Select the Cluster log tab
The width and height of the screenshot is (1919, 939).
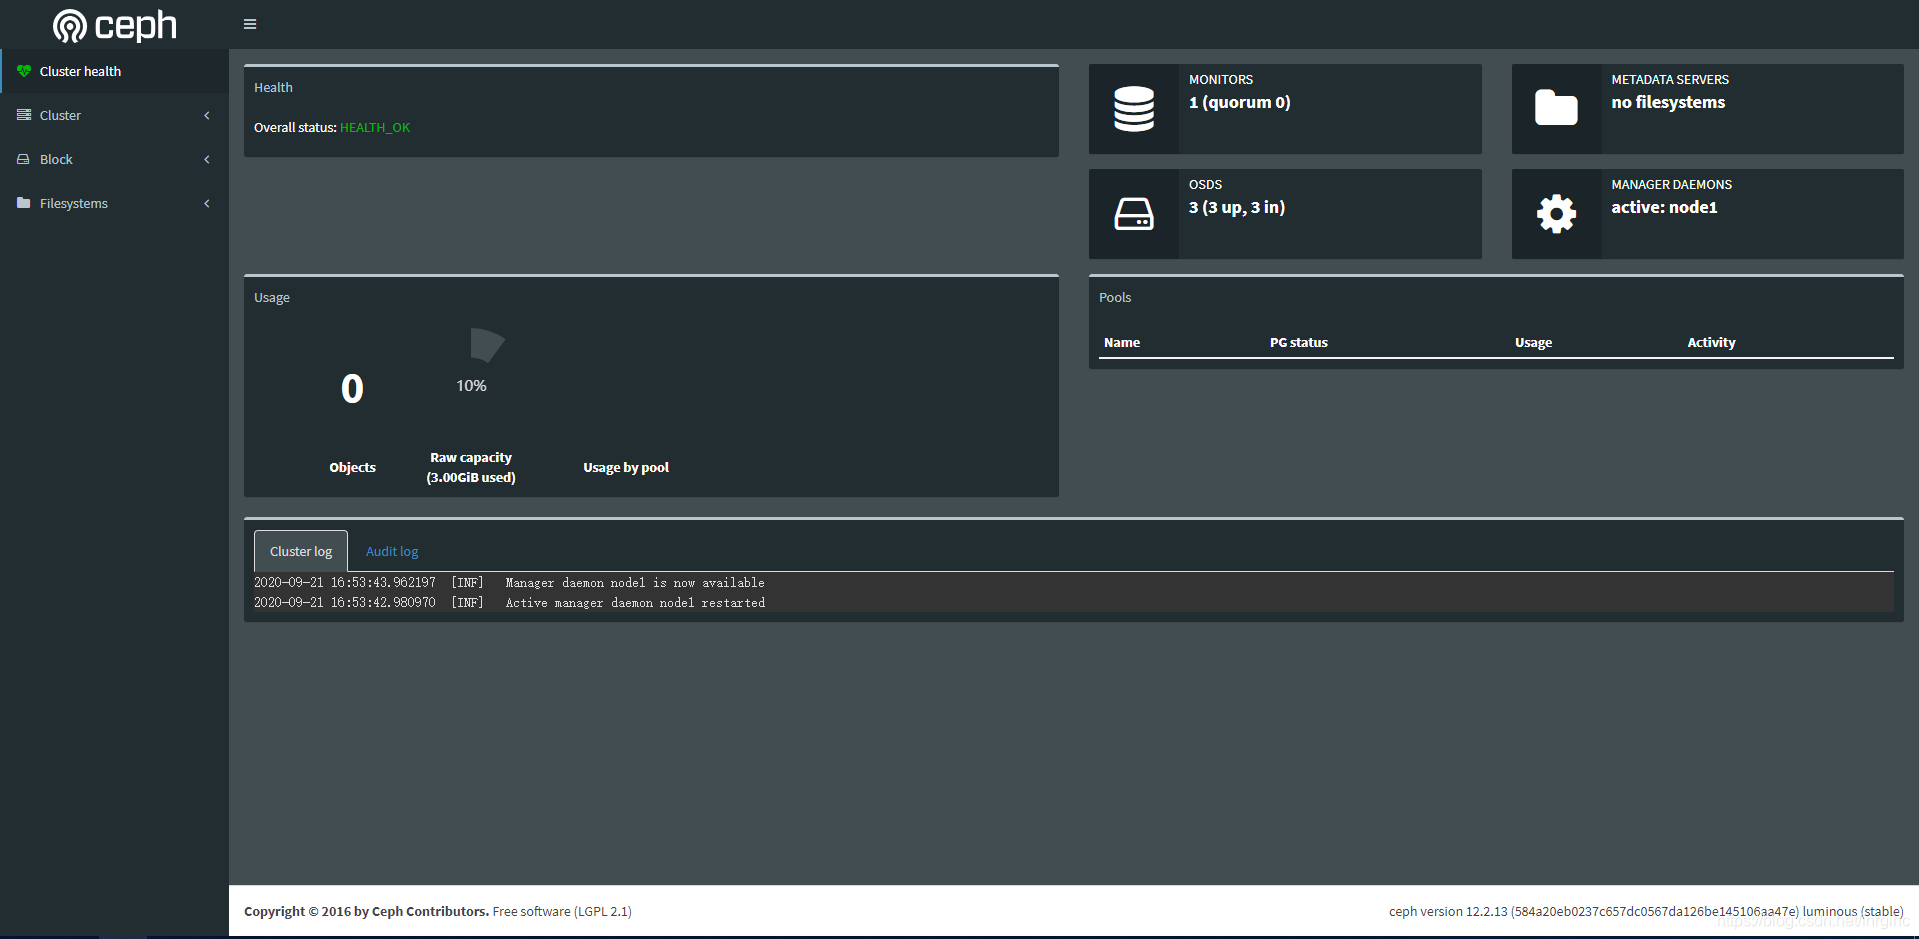(301, 551)
